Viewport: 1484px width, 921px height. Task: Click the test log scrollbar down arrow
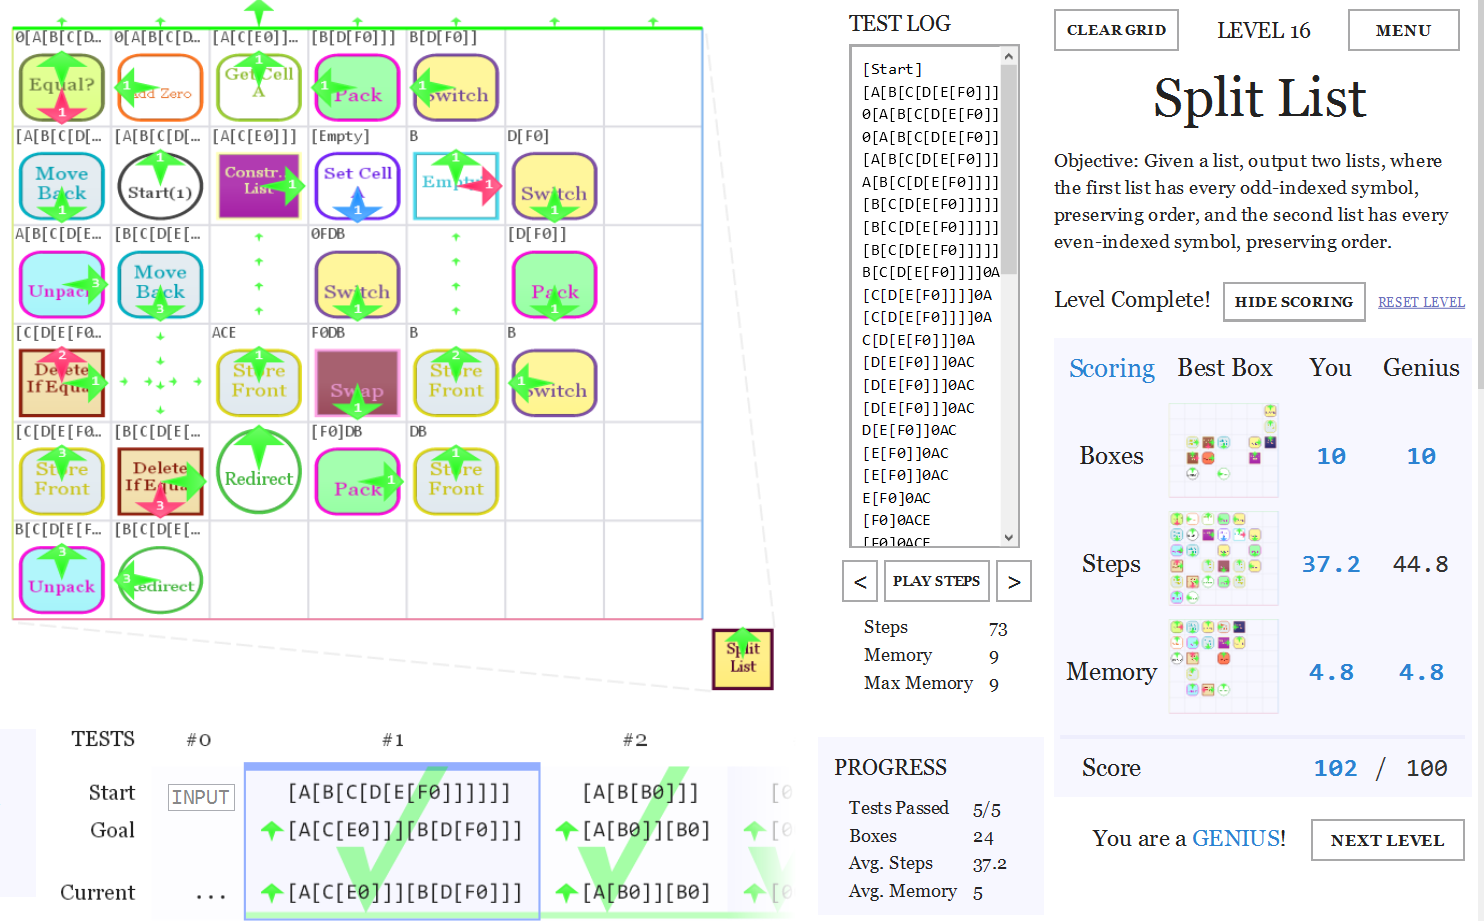(1009, 537)
